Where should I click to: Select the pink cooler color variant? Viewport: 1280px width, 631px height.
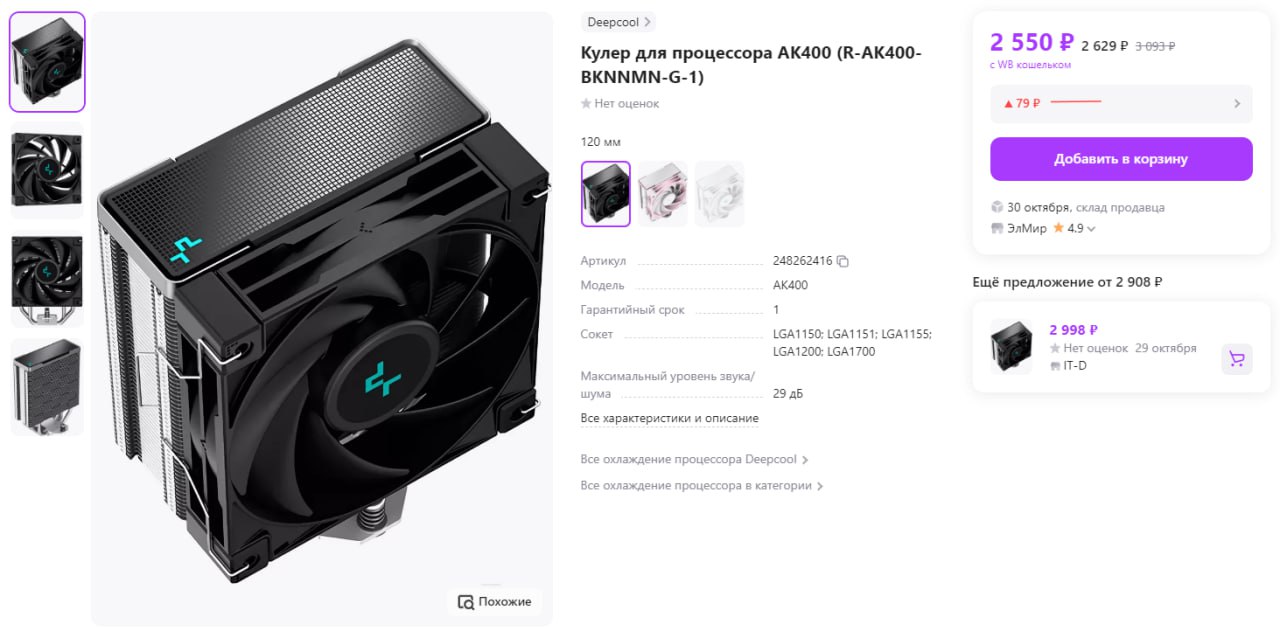(663, 194)
